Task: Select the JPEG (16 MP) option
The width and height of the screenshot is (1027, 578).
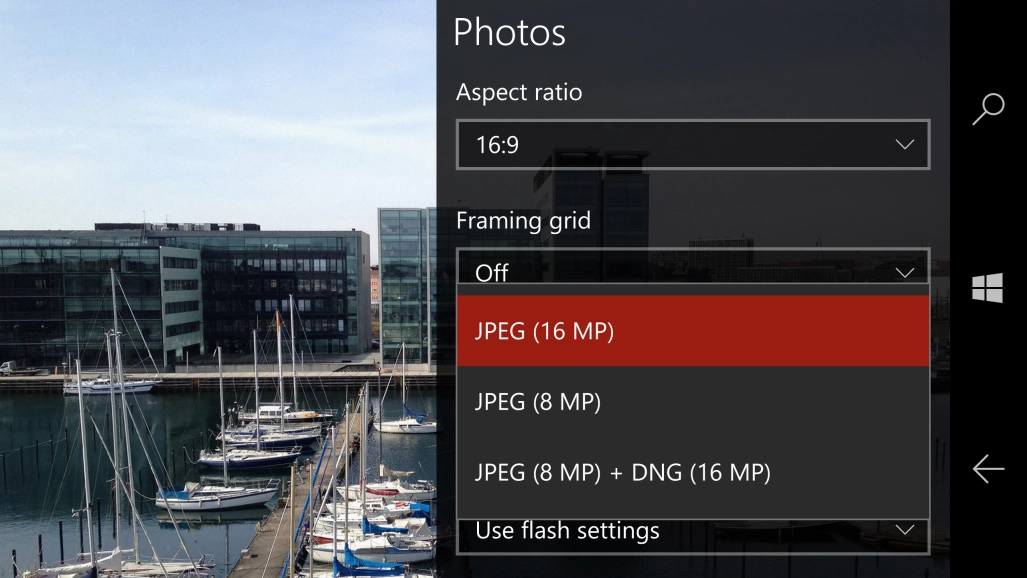Action: (x=693, y=331)
